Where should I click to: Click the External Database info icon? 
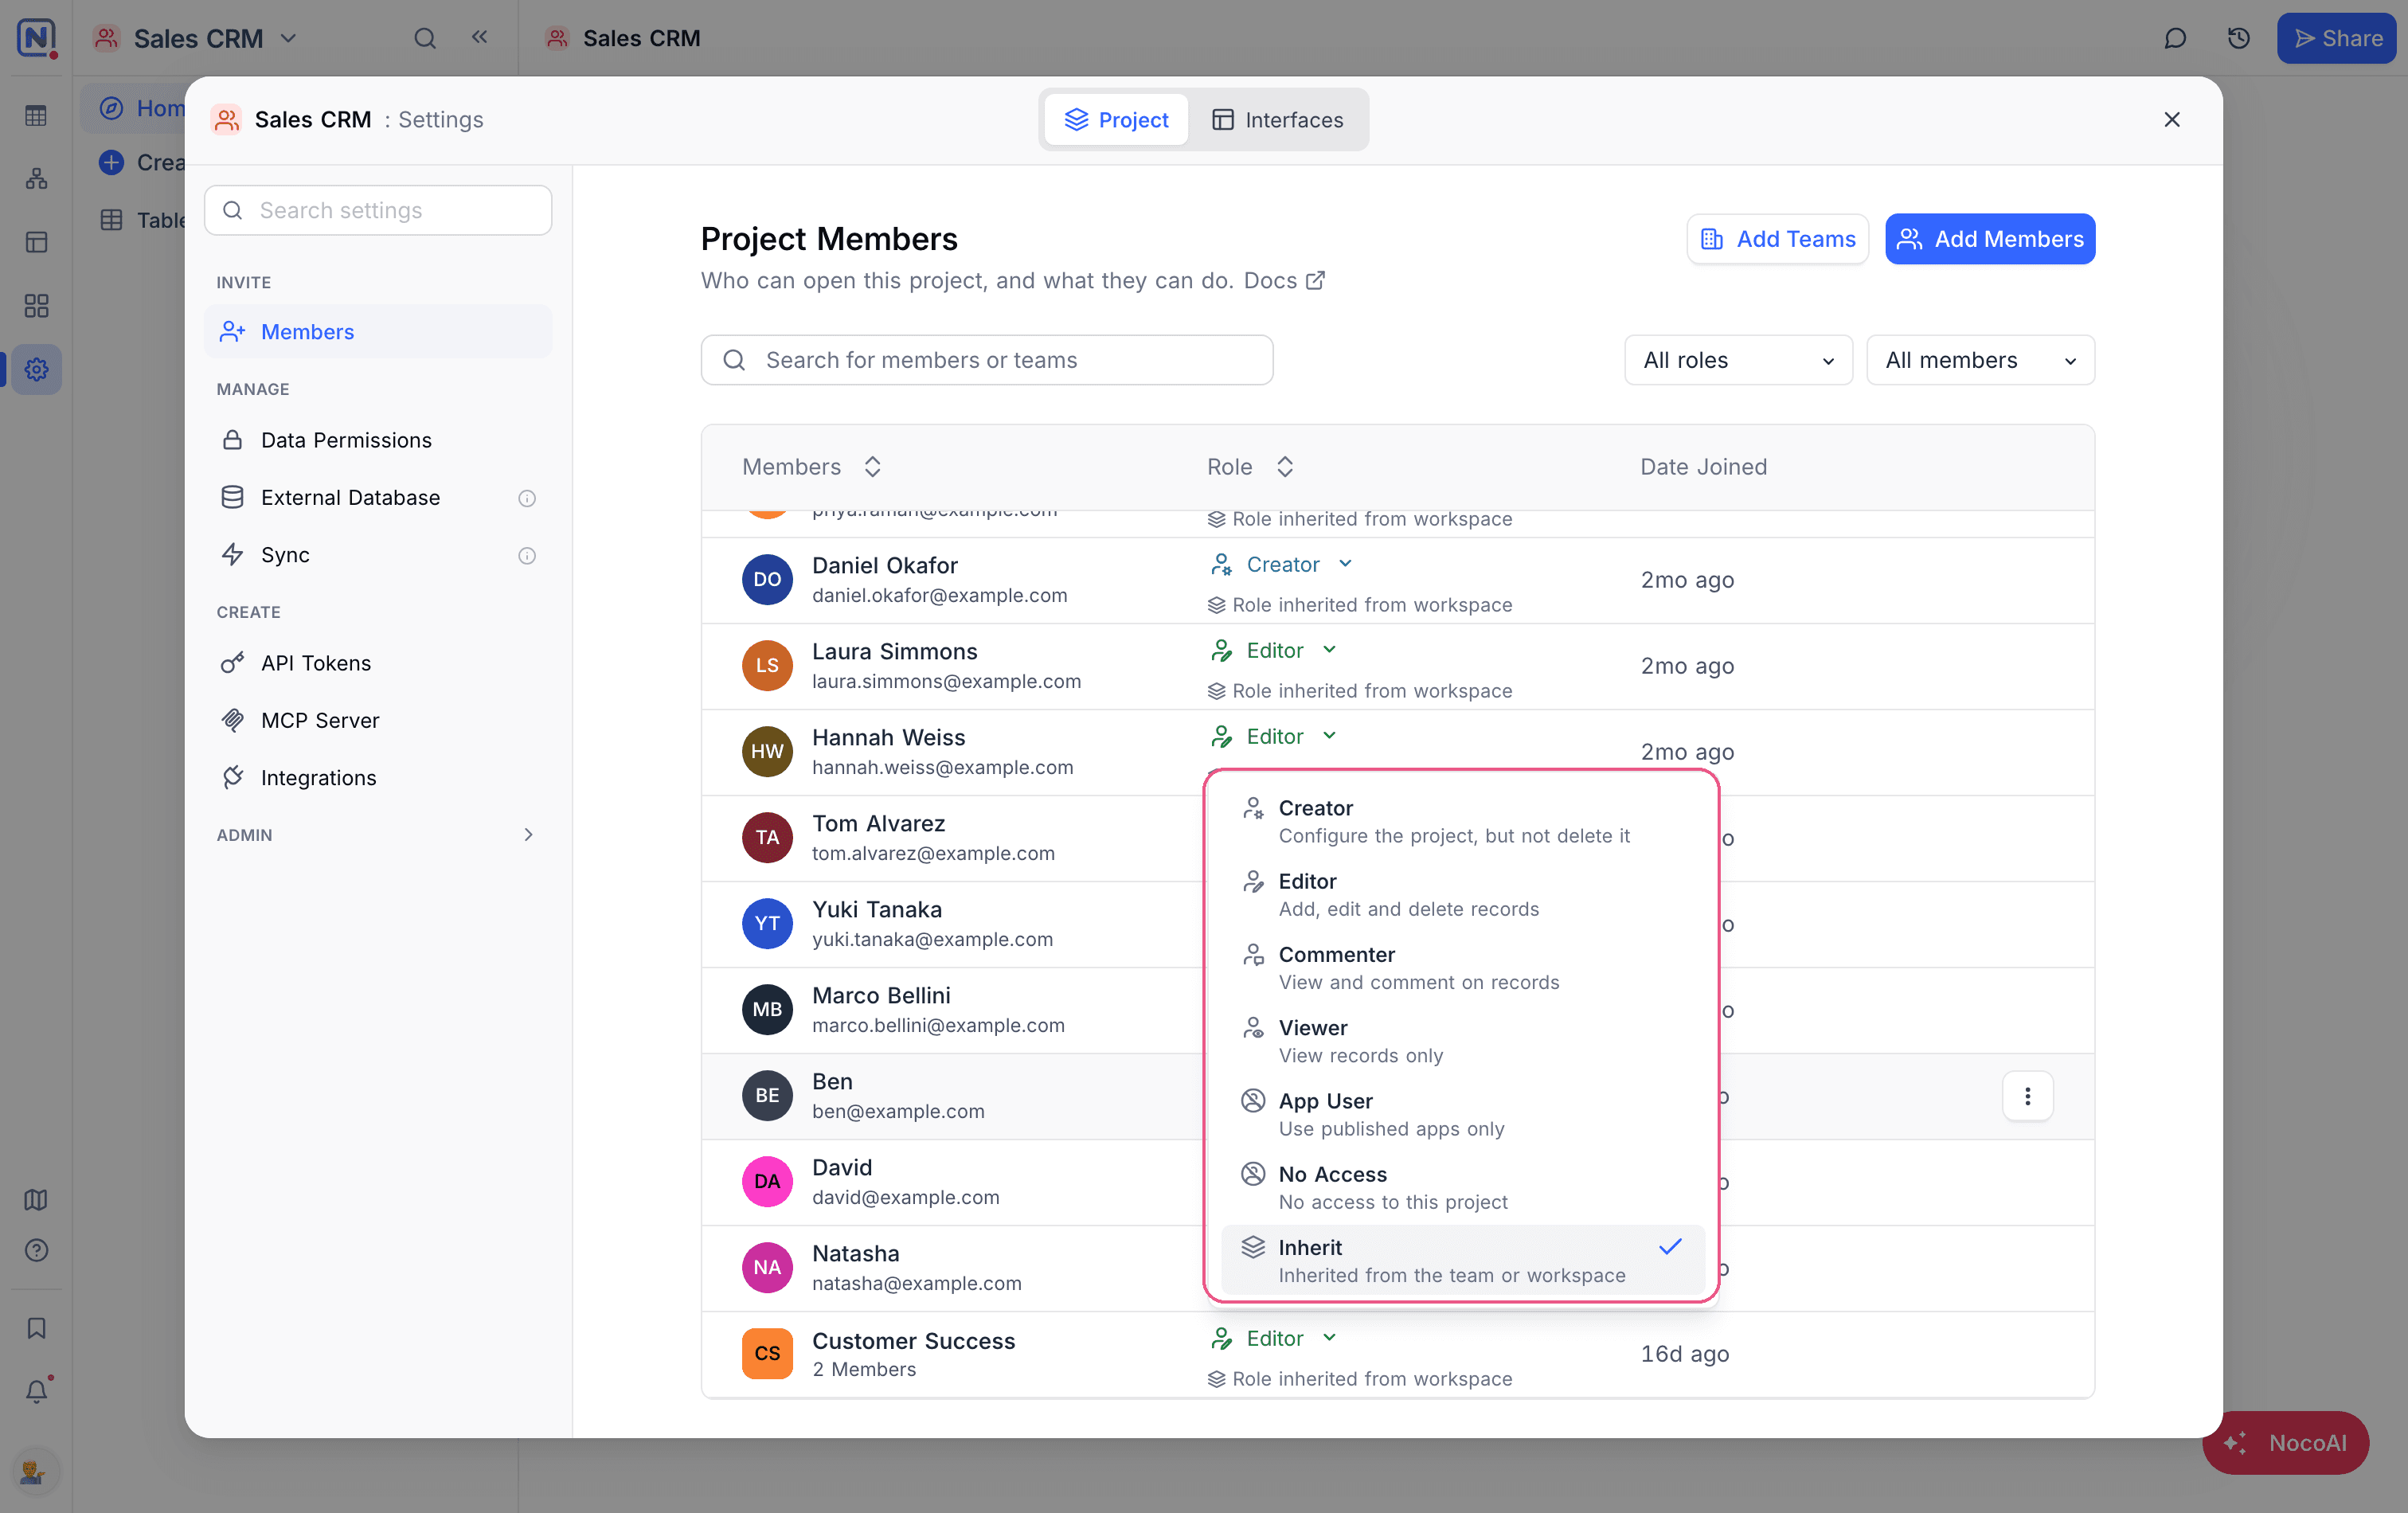(527, 498)
